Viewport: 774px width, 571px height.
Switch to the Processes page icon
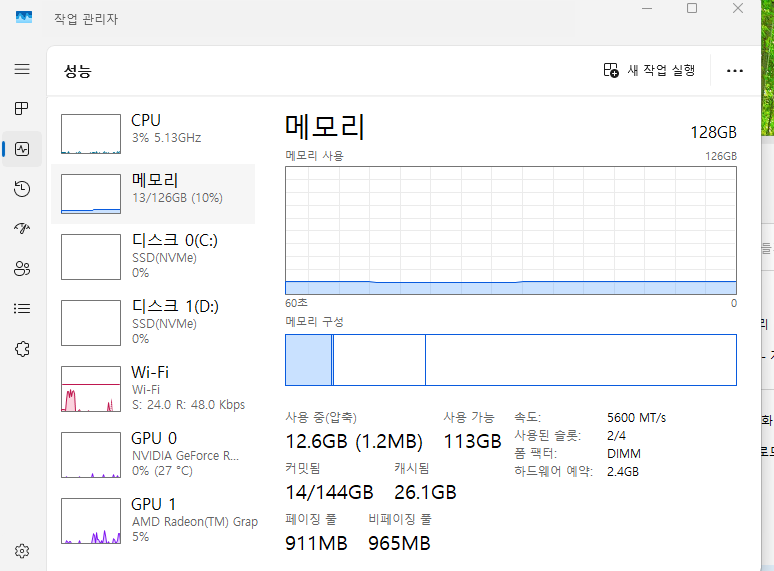(22, 108)
